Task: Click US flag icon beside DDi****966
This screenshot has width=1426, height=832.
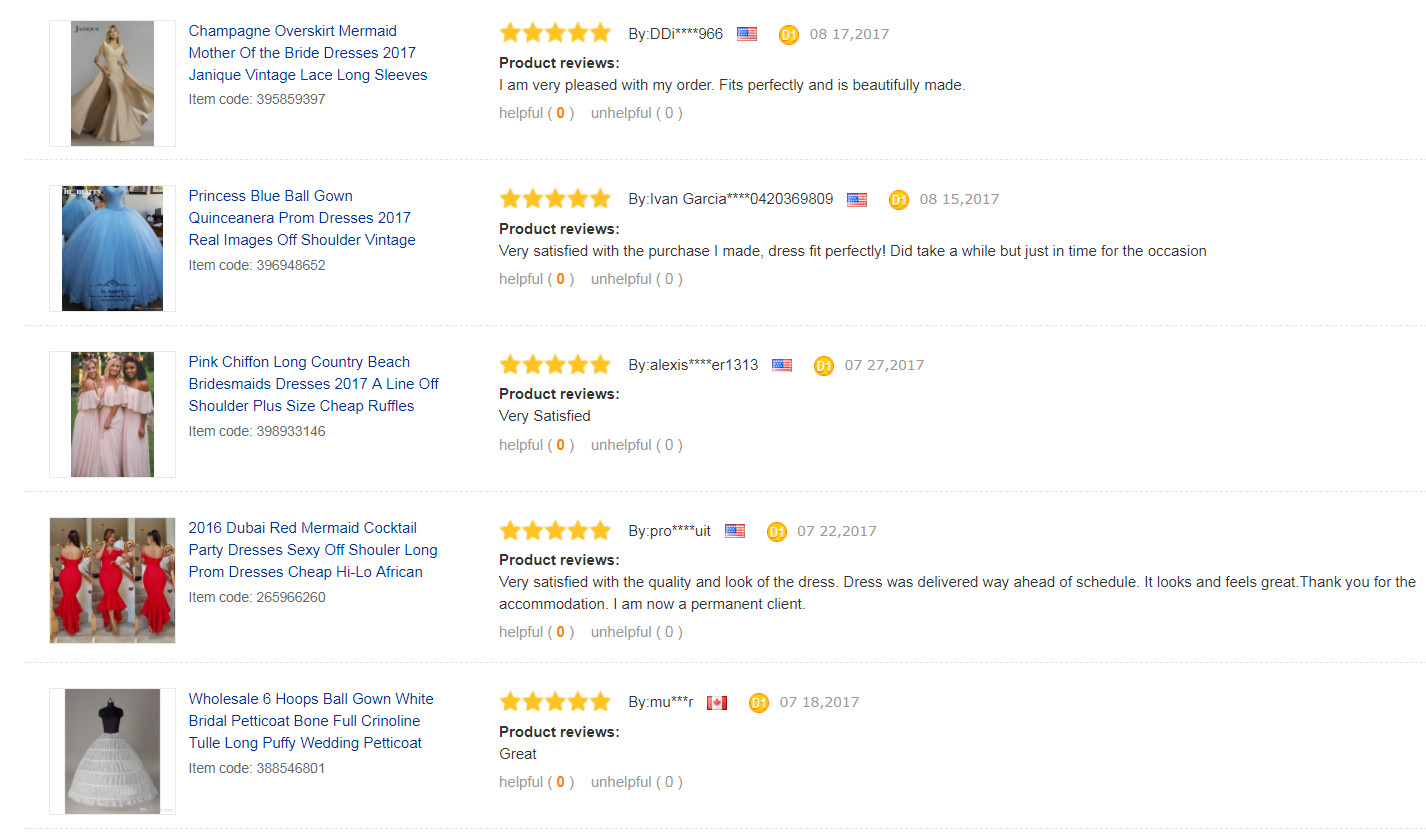Action: [747, 34]
